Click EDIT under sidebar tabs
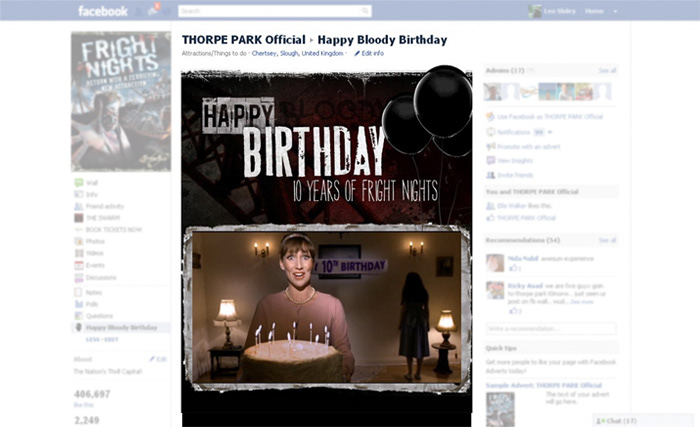Image resolution: width=700 pixels, height=427 pixels. [111, 339]
